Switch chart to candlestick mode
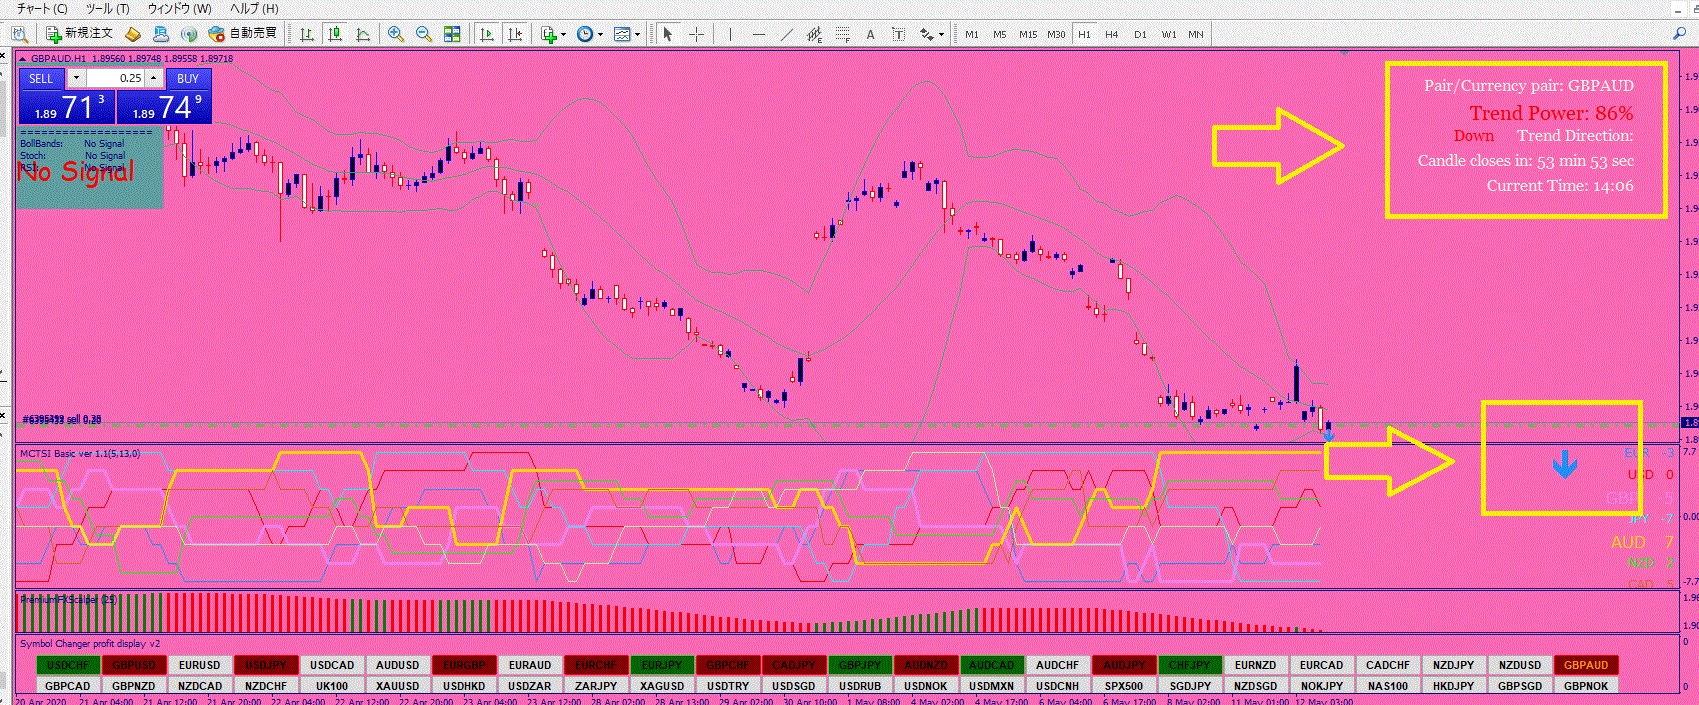Image resolution: width=1699 pixels, height=705 pixels. 335,34
